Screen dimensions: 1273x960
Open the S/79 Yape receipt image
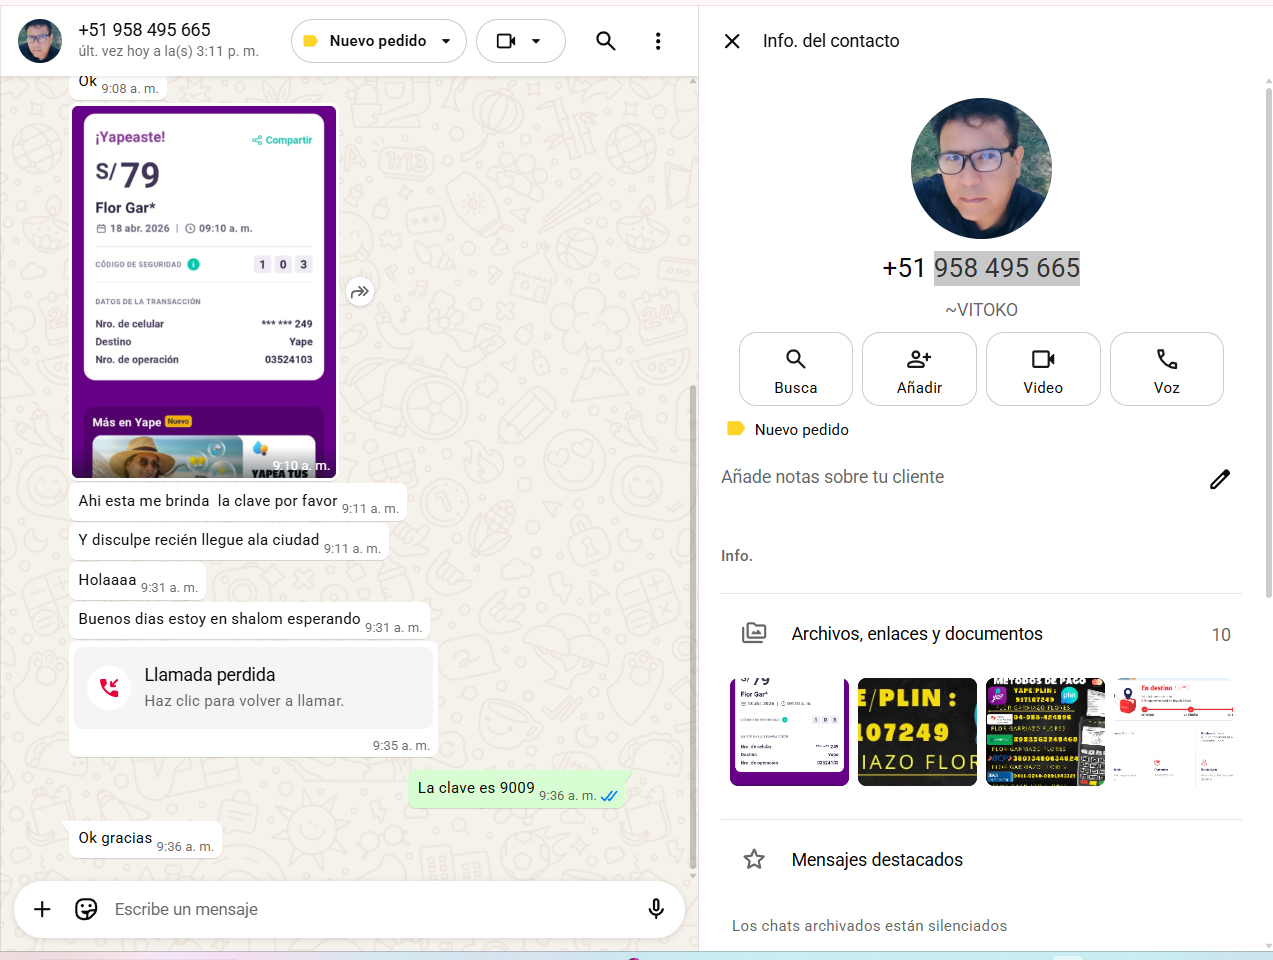click(x=204, y=292)
